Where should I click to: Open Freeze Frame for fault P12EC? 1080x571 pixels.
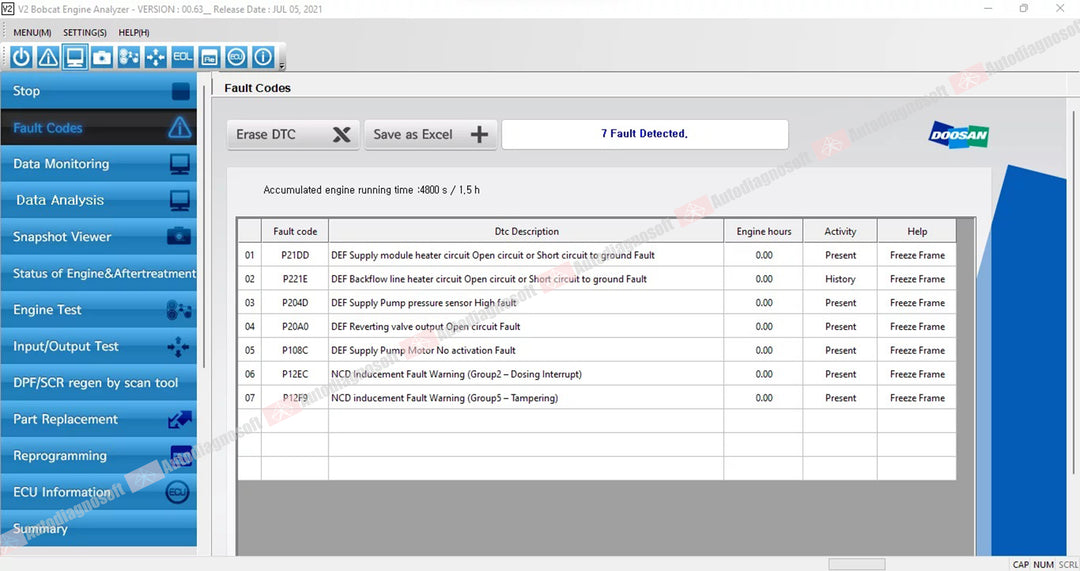tap(917, 374)
